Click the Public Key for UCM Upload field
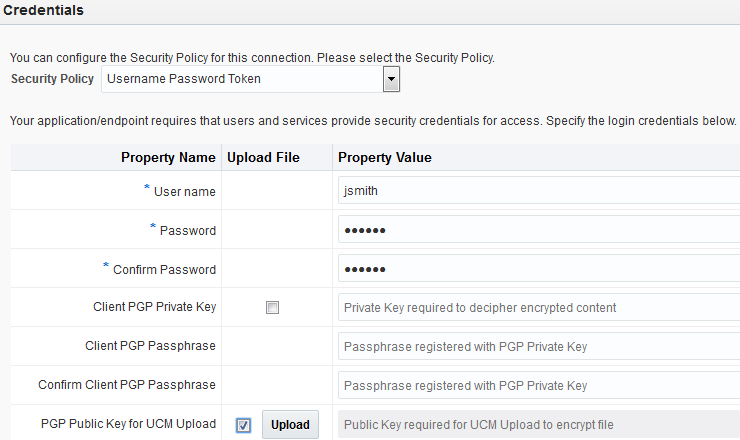 (x=539, y=424)
